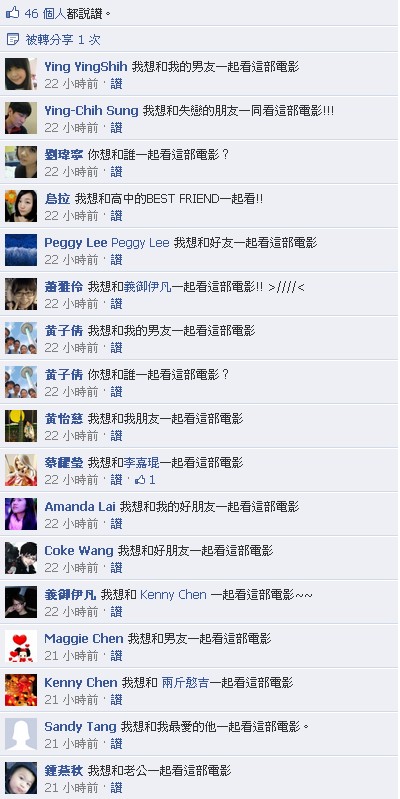Click Sandy Tang's default silhouette avatar
400x799 pixels.
(21, 734)
